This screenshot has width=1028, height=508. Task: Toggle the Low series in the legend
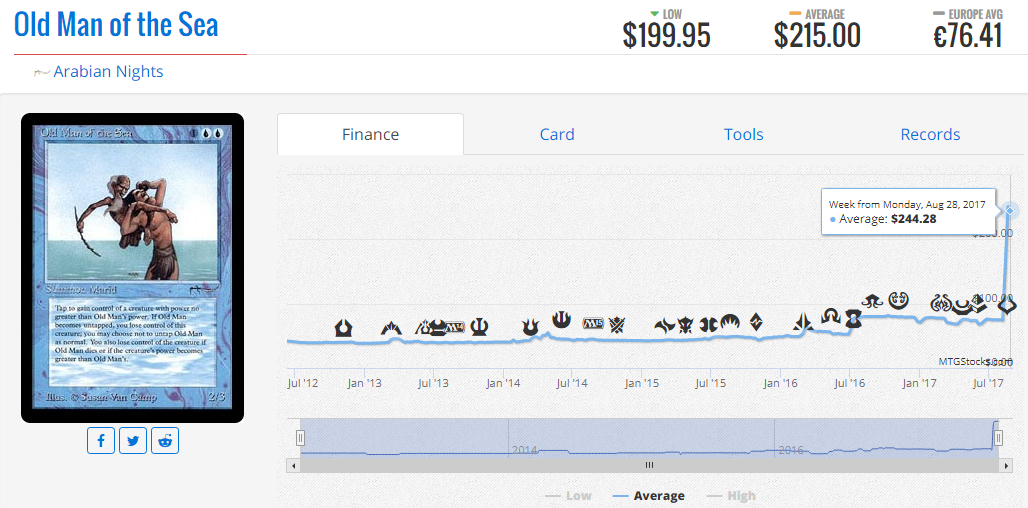tap(568, 496)
